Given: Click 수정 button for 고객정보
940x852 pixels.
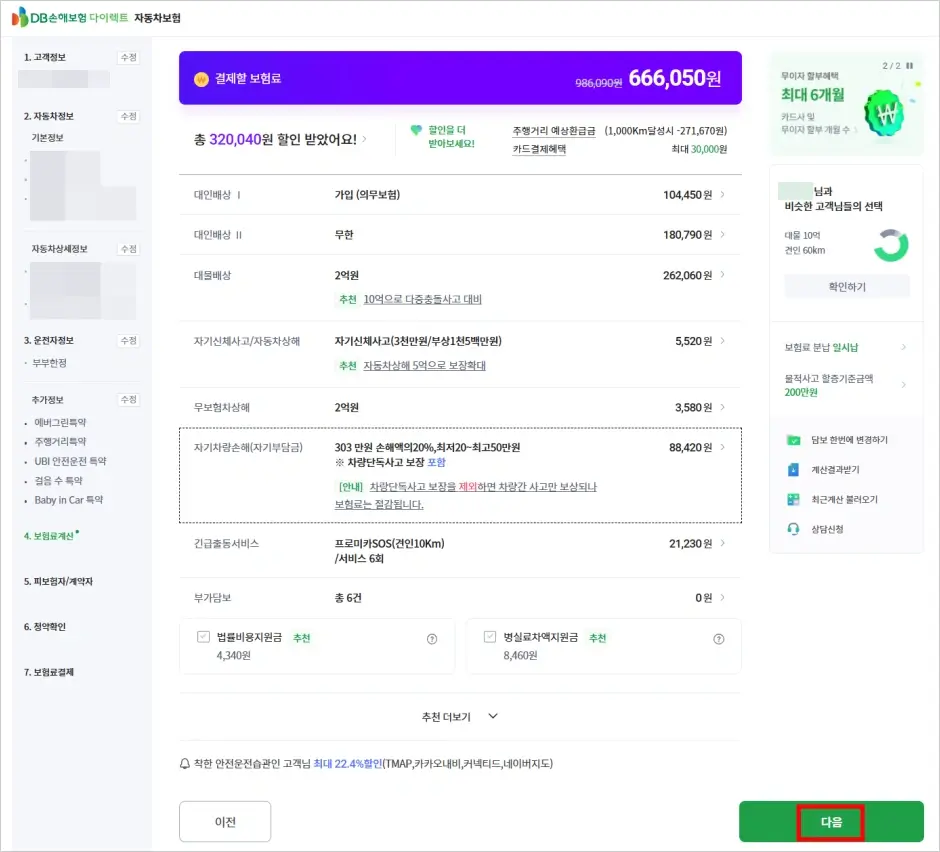Looking at the screenshot, I should pos(129,57).
